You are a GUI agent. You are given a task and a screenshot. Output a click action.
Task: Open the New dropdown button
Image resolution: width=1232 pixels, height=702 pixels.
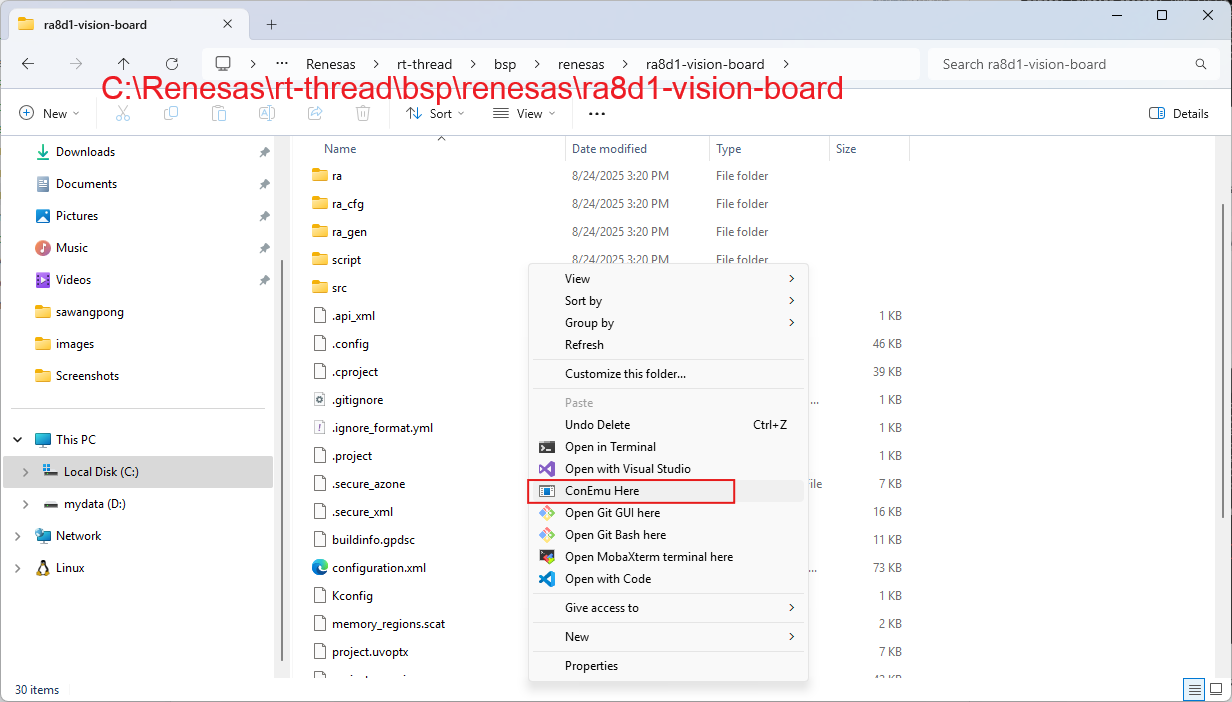(x=44, y=114)
